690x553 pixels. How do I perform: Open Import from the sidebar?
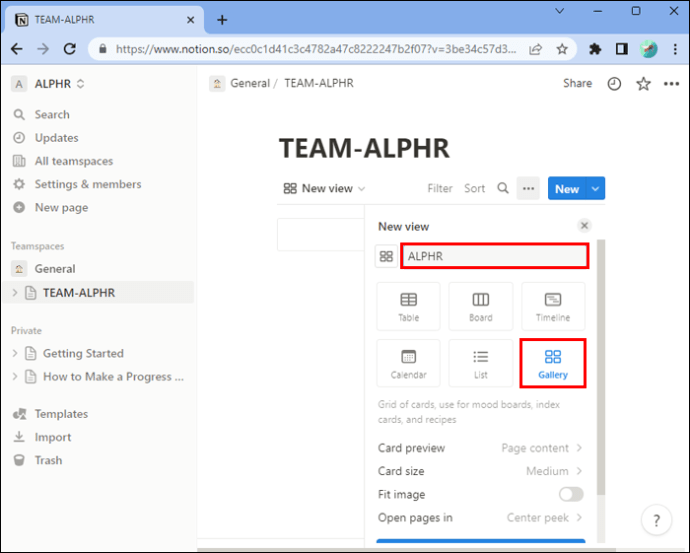pyautogui.click(x=53, y=437)
